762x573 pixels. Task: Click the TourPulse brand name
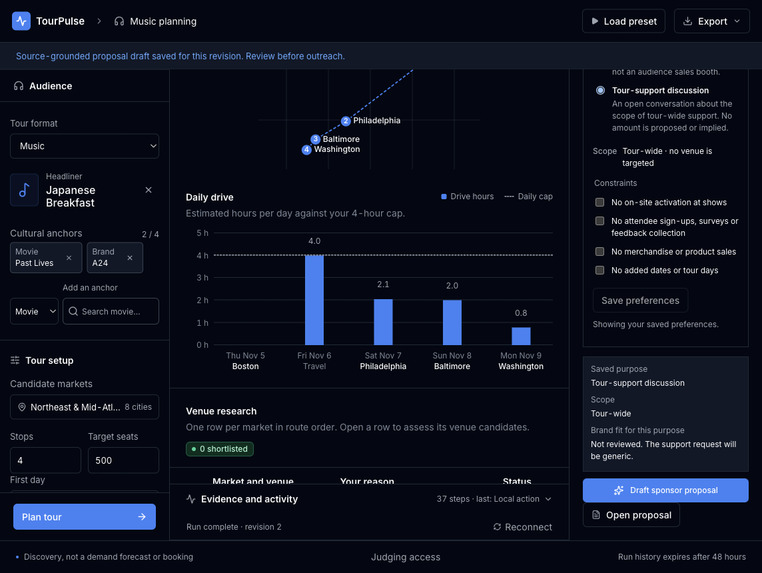(60, 21)
